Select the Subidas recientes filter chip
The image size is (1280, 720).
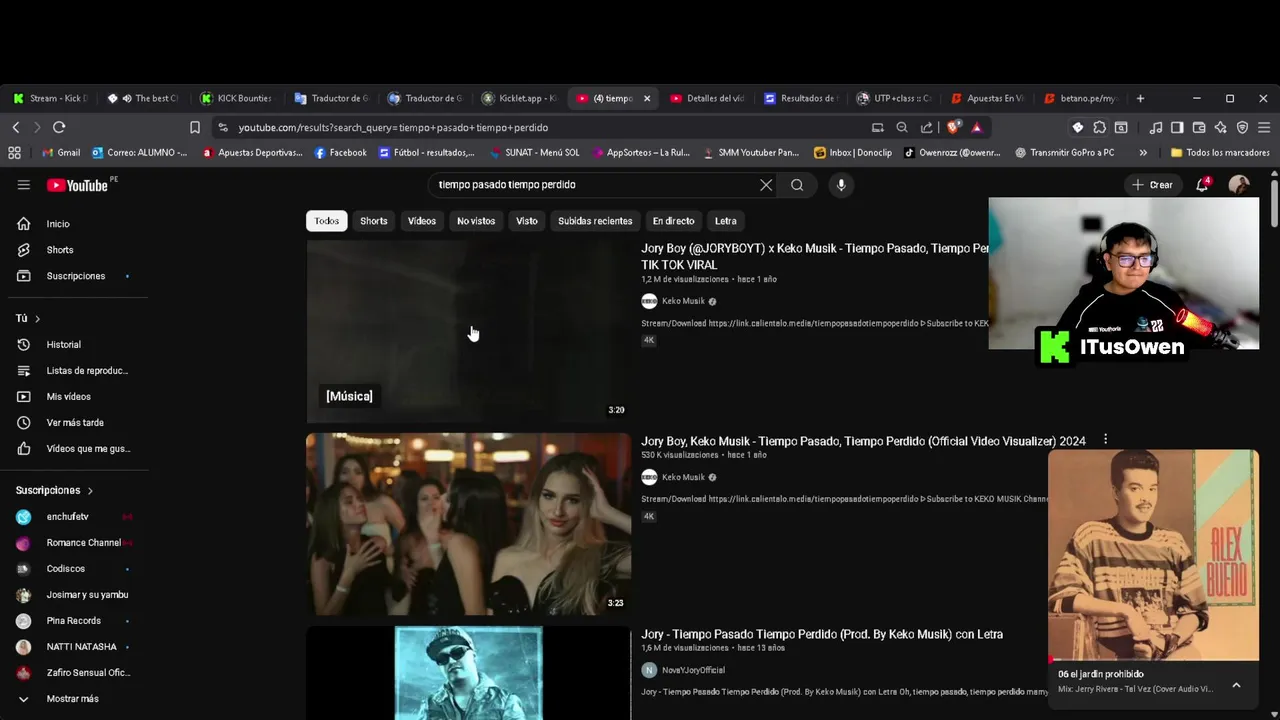pos(595,221)
